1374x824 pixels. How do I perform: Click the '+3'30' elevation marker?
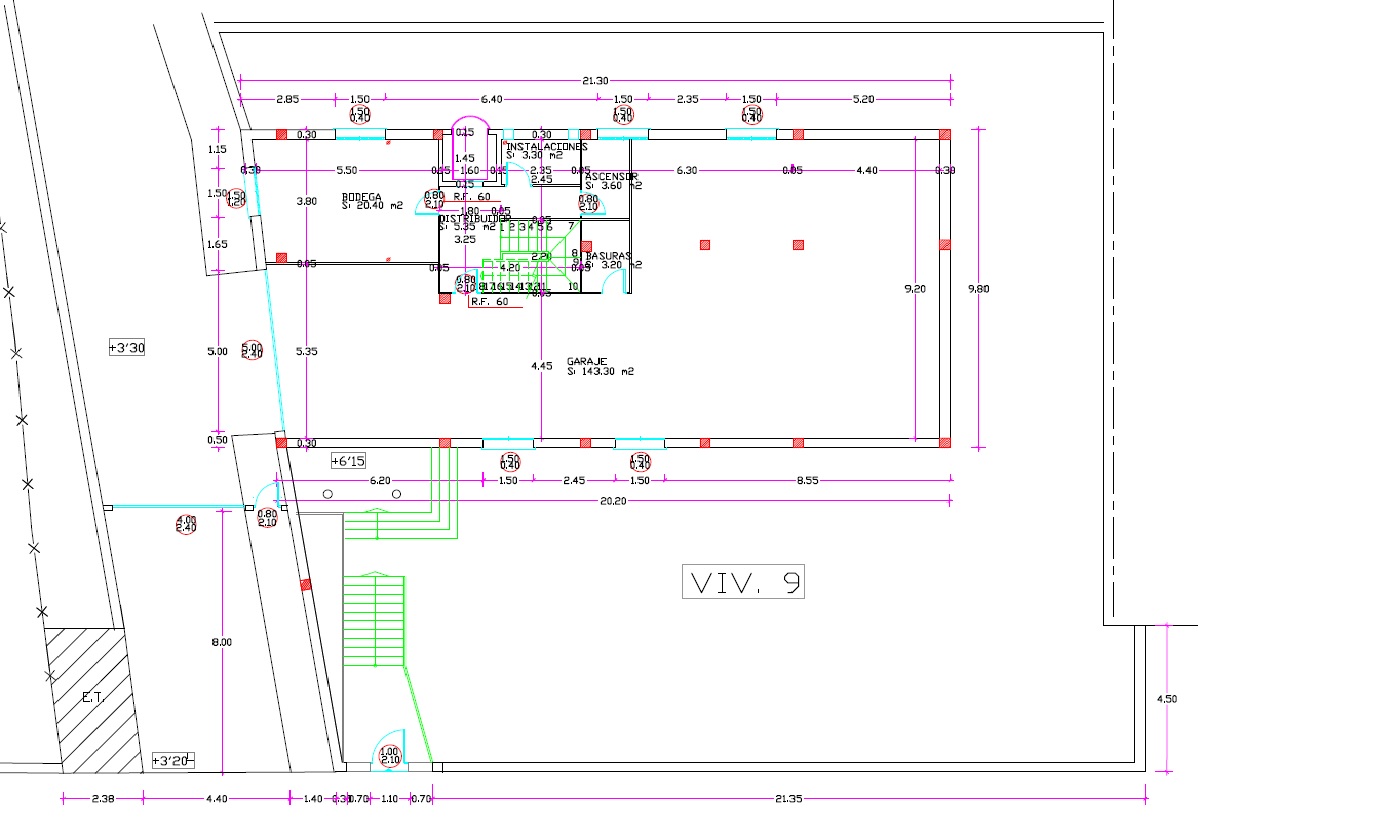tap(128, 348)
